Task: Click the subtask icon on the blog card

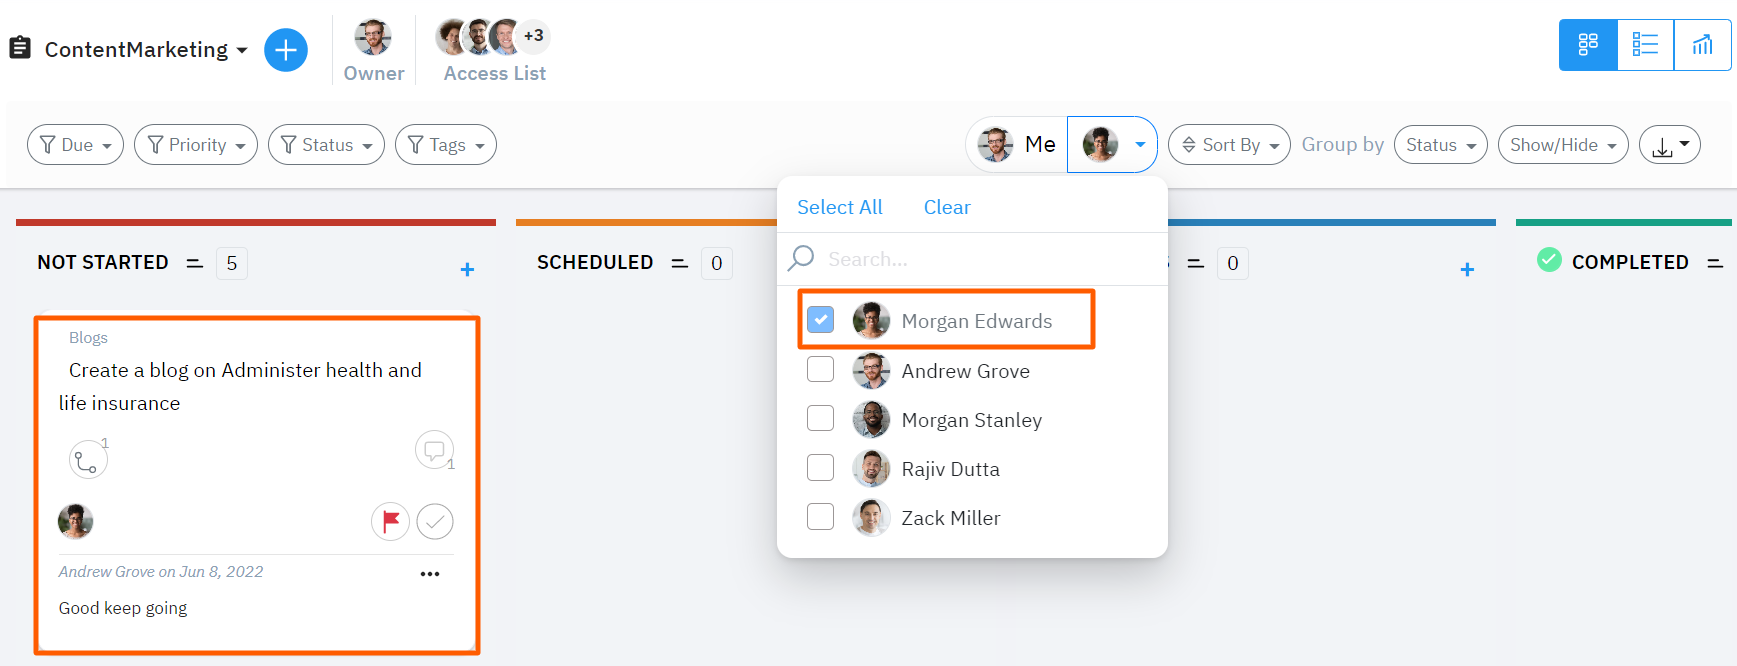Action: pos(87,458)
